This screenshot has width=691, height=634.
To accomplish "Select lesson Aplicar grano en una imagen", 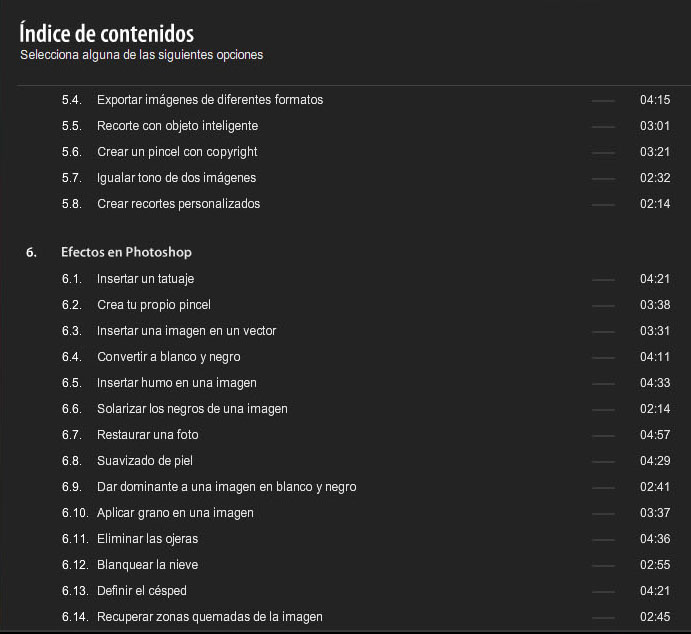I will click(x=175, y=513).
